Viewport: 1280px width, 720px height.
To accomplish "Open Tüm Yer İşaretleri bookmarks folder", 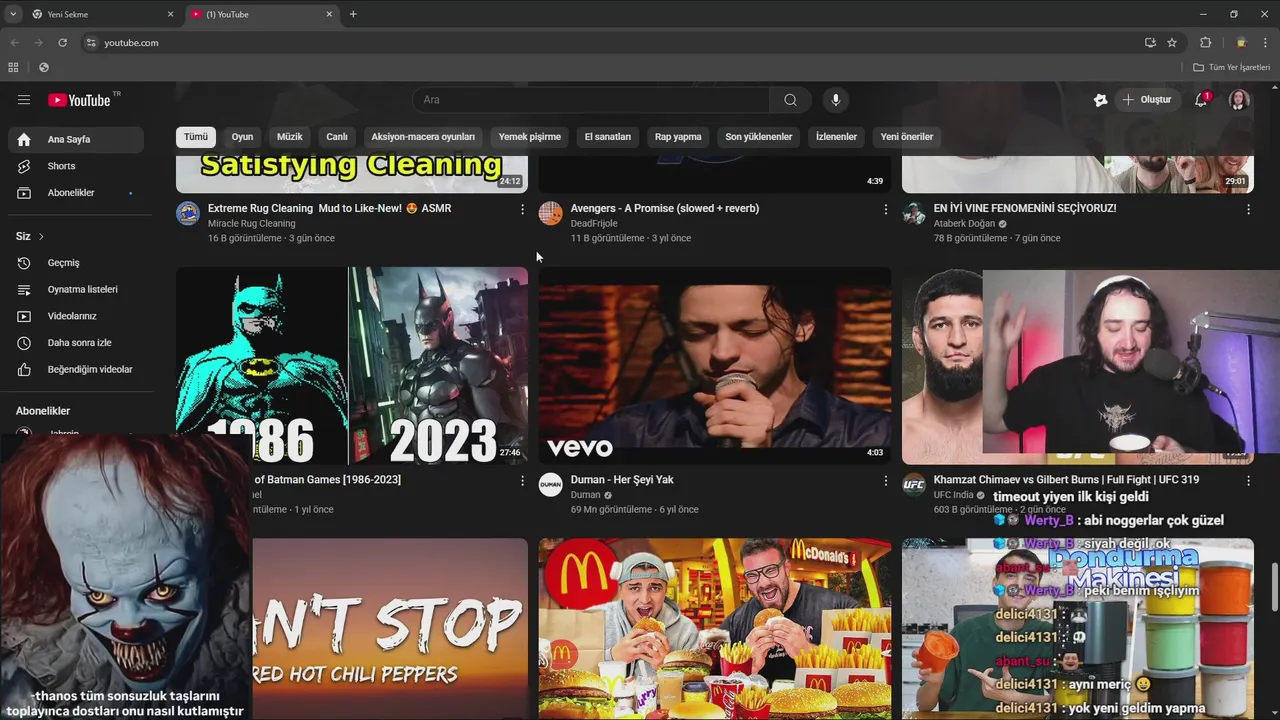I will pos(1231,67).
